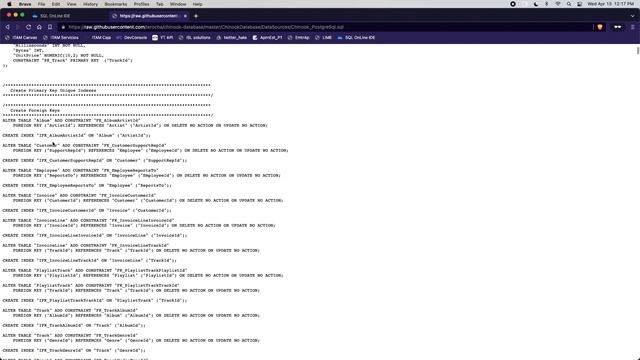Open the View menu
Image resolution: width=640 pixels, height=360 pixels.
pyautogui.click(x=71, y=4)
